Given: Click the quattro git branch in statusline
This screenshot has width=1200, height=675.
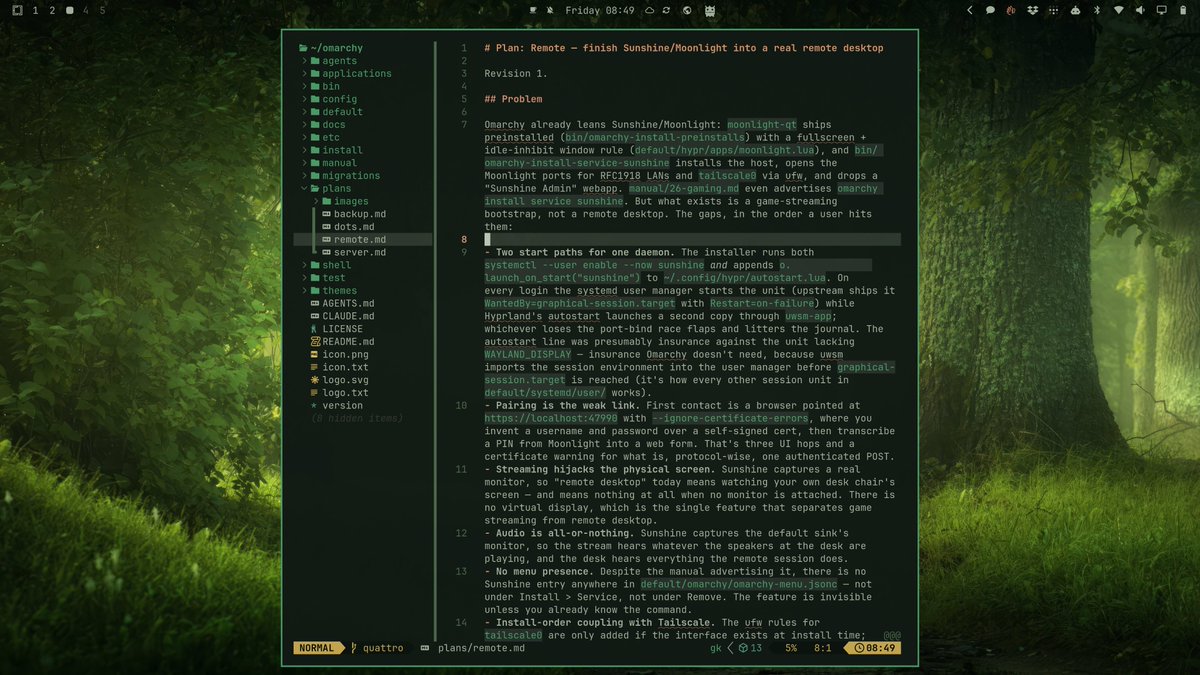Looking at the screenshot, I should coord(377,648).
